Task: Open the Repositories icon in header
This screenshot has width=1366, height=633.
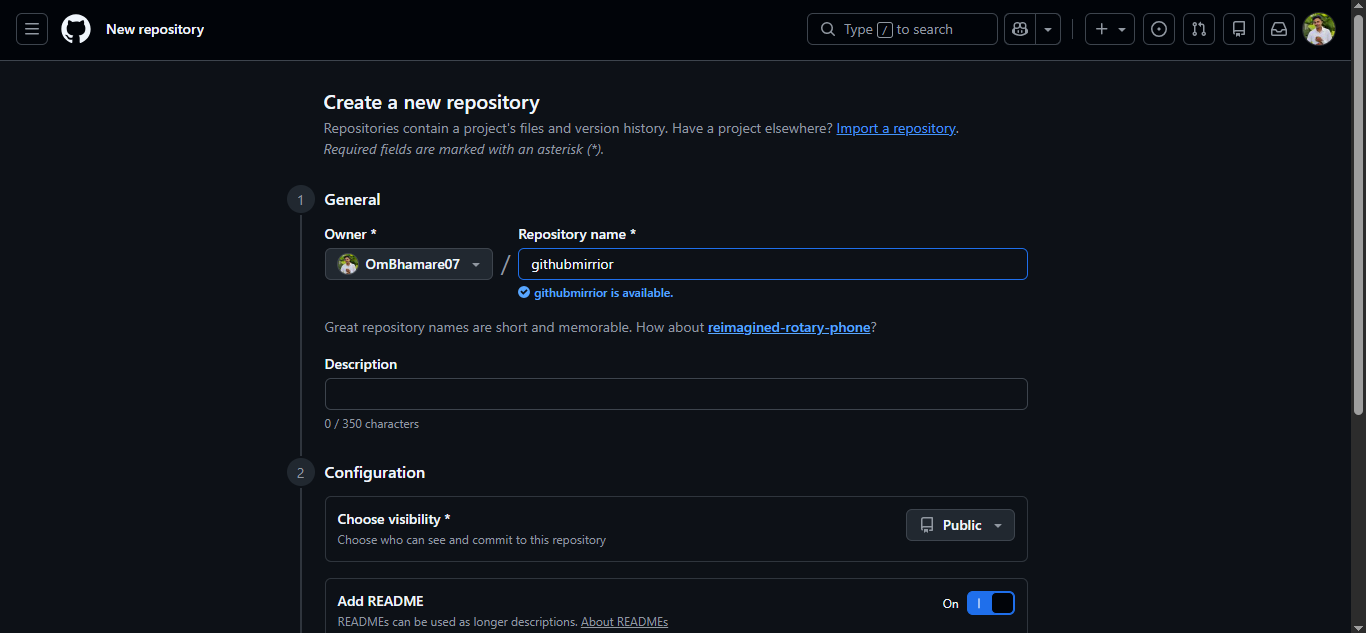Action: point(1239,29)
